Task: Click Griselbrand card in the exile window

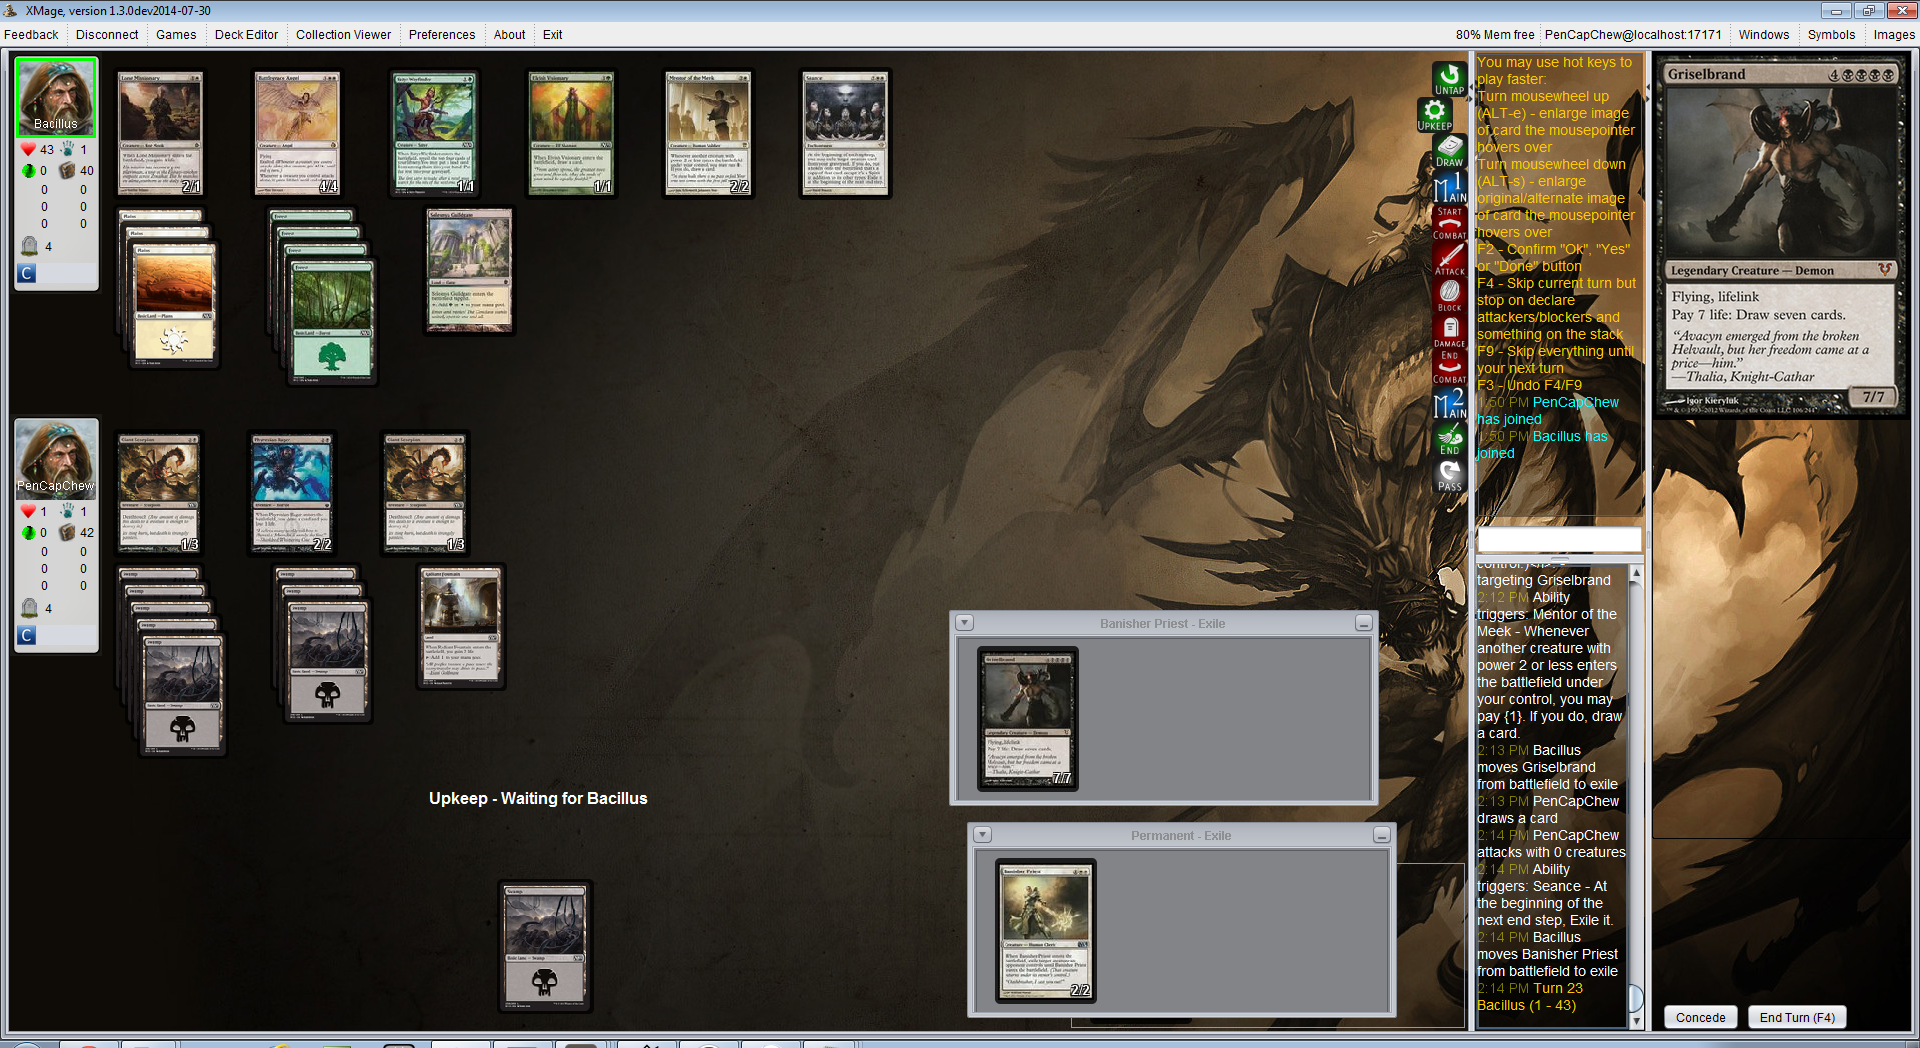Action: [x=1027, y=719]
